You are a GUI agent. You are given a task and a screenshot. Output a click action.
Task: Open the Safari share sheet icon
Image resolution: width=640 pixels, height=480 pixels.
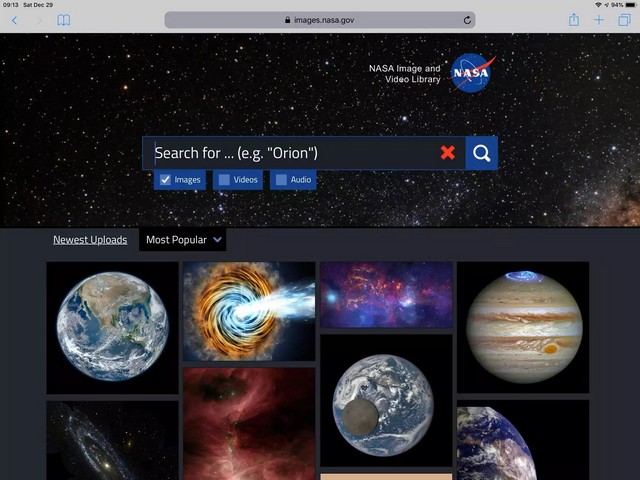coord(573,20)
